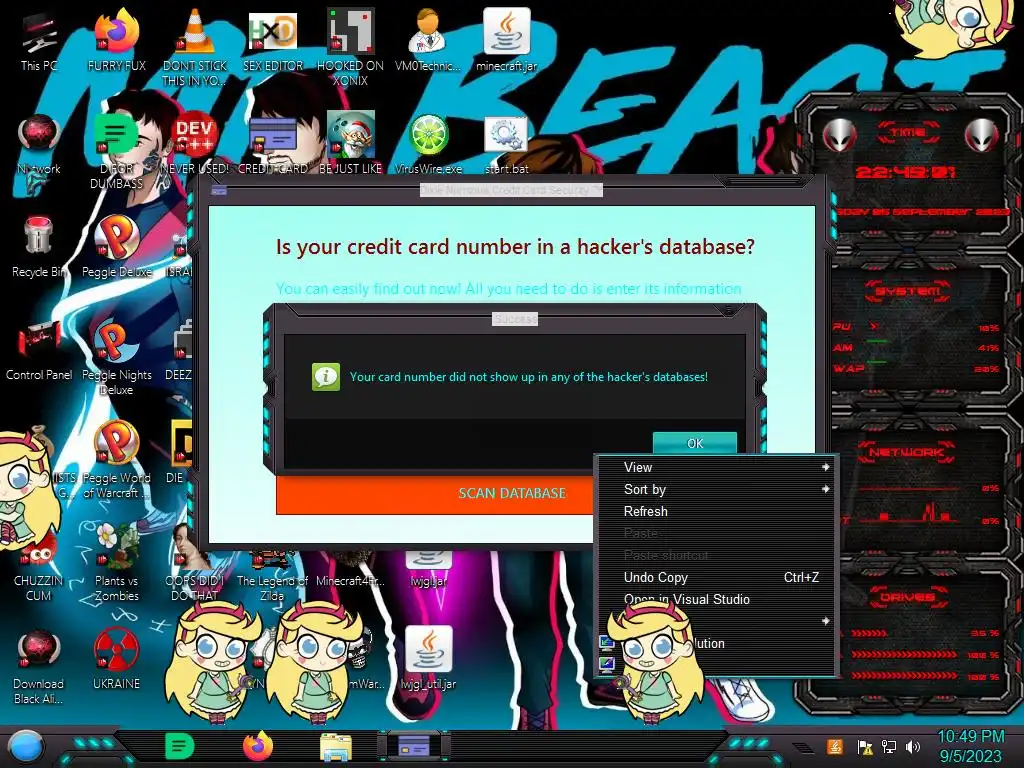Switch to credit card app taskbar button
This screenshot has height=768, width=1024.
coord(413,746)
